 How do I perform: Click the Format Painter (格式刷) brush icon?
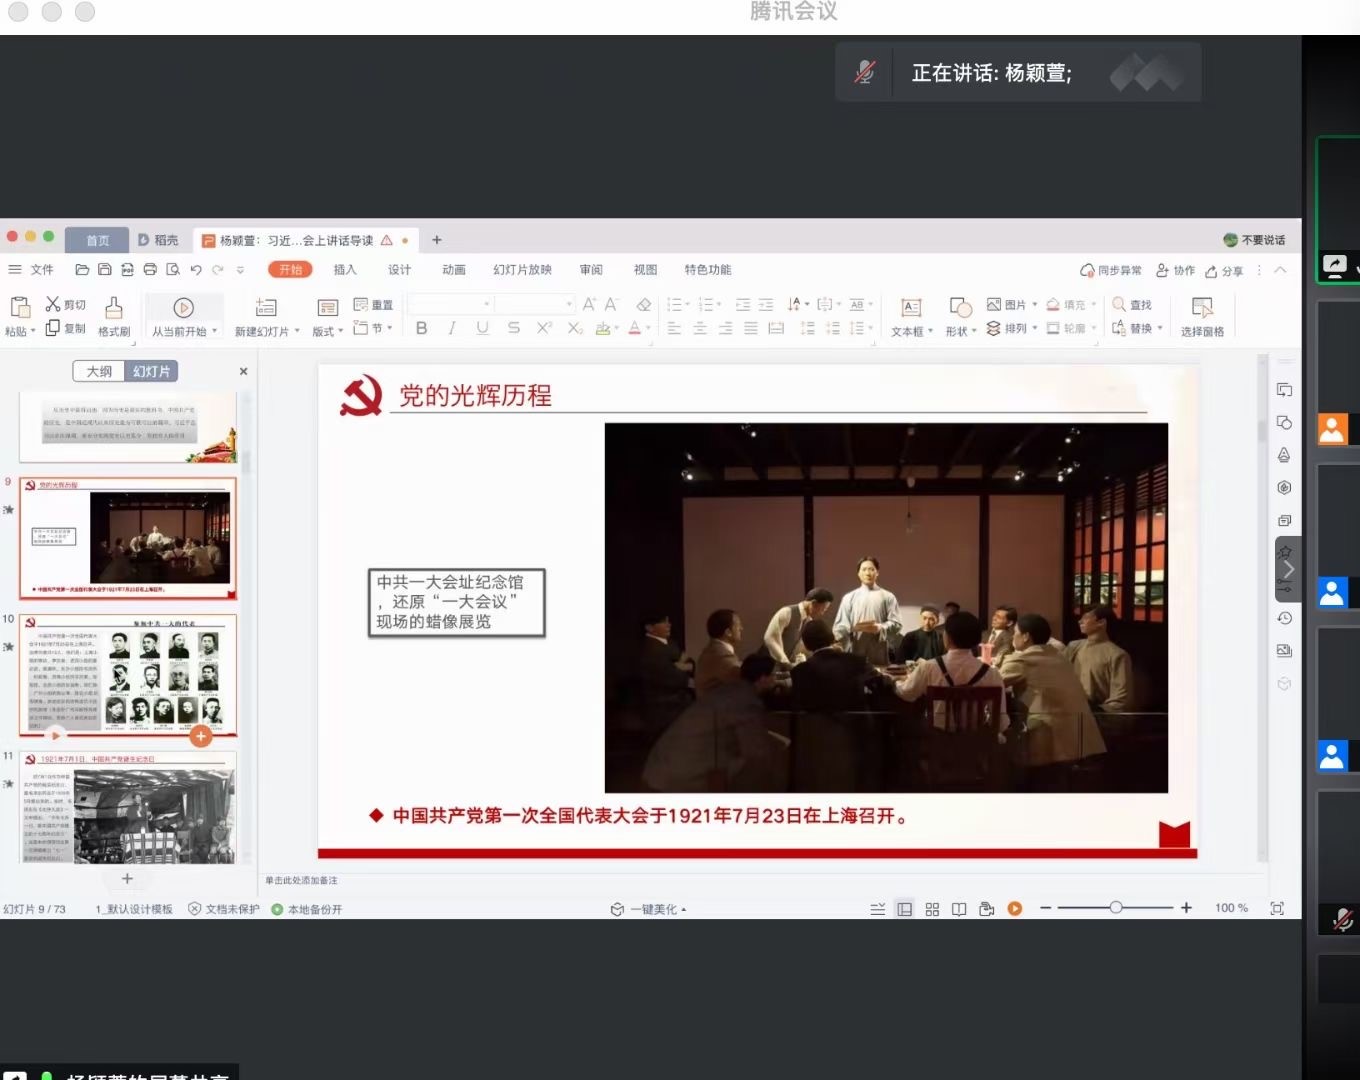point(114,307)
